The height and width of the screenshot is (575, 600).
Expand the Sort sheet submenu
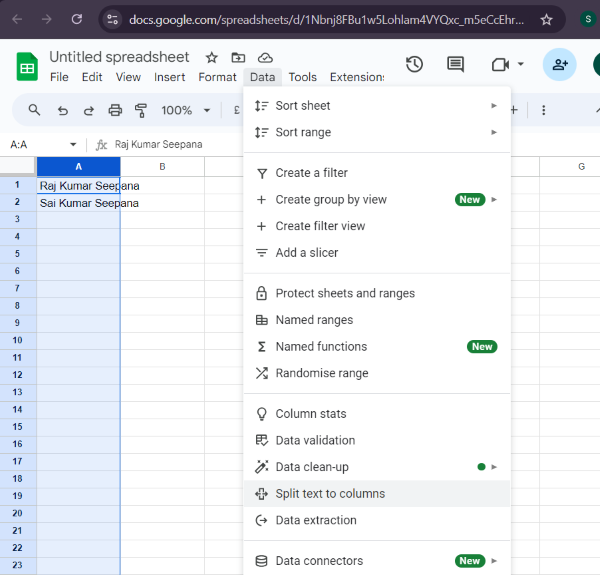click(494, 106)
